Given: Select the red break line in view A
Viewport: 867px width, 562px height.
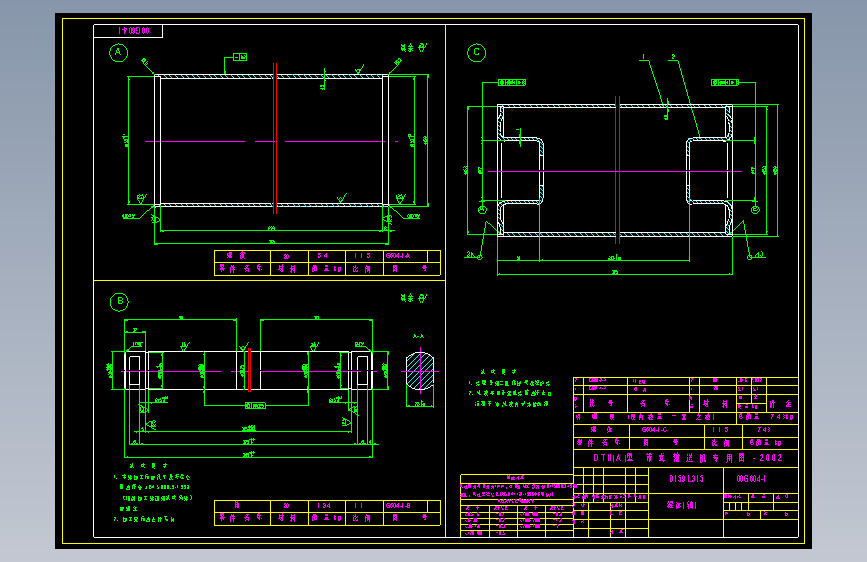Looking at the screenshot, I should click(x=275, y=138).
